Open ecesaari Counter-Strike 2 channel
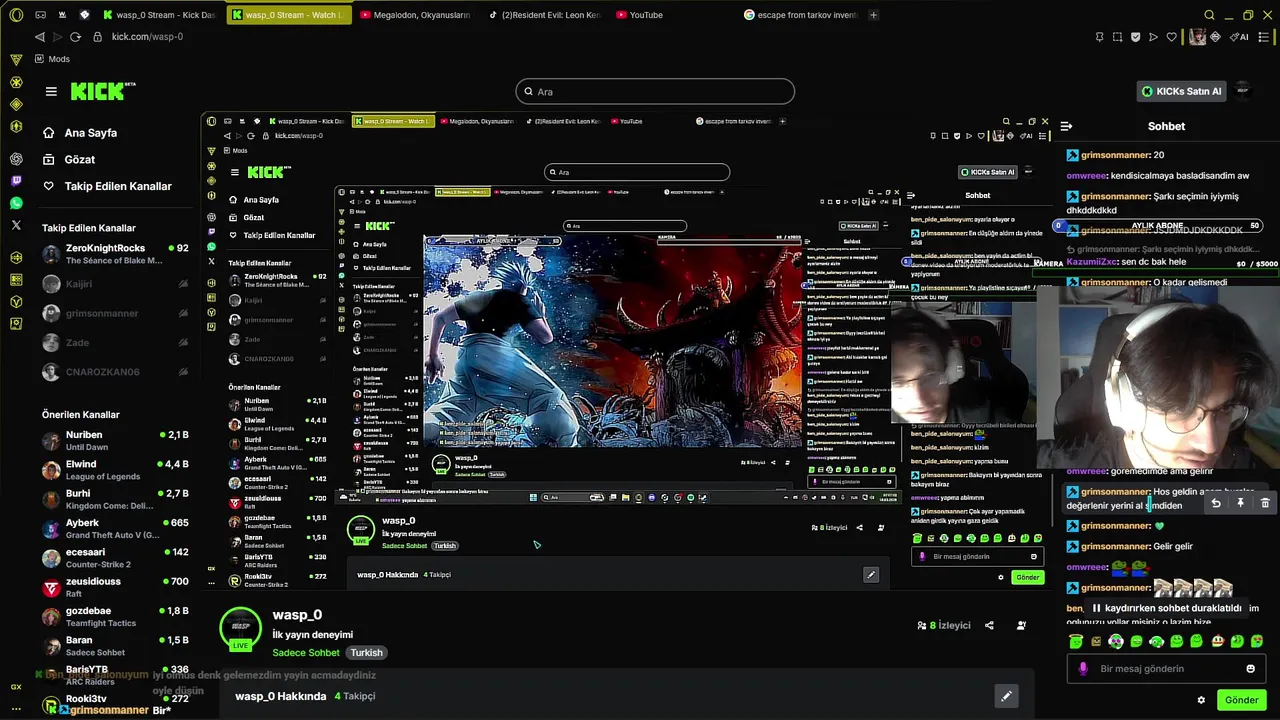1280x720 pixels. point(115,558)
